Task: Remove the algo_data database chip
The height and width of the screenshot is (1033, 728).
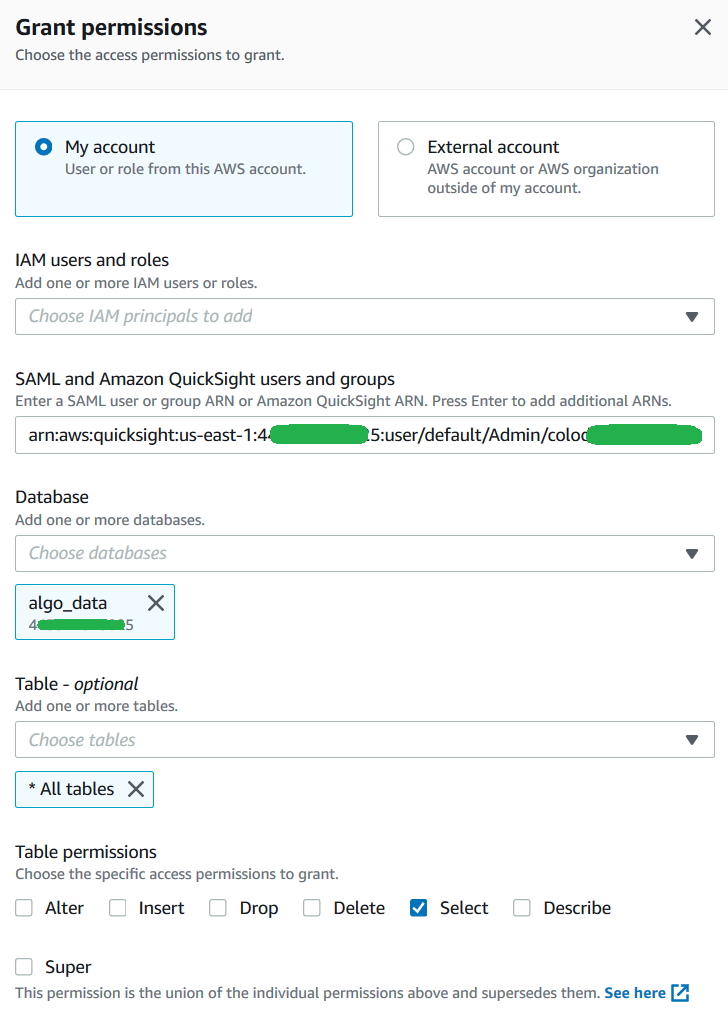Action: click(156, 603)
